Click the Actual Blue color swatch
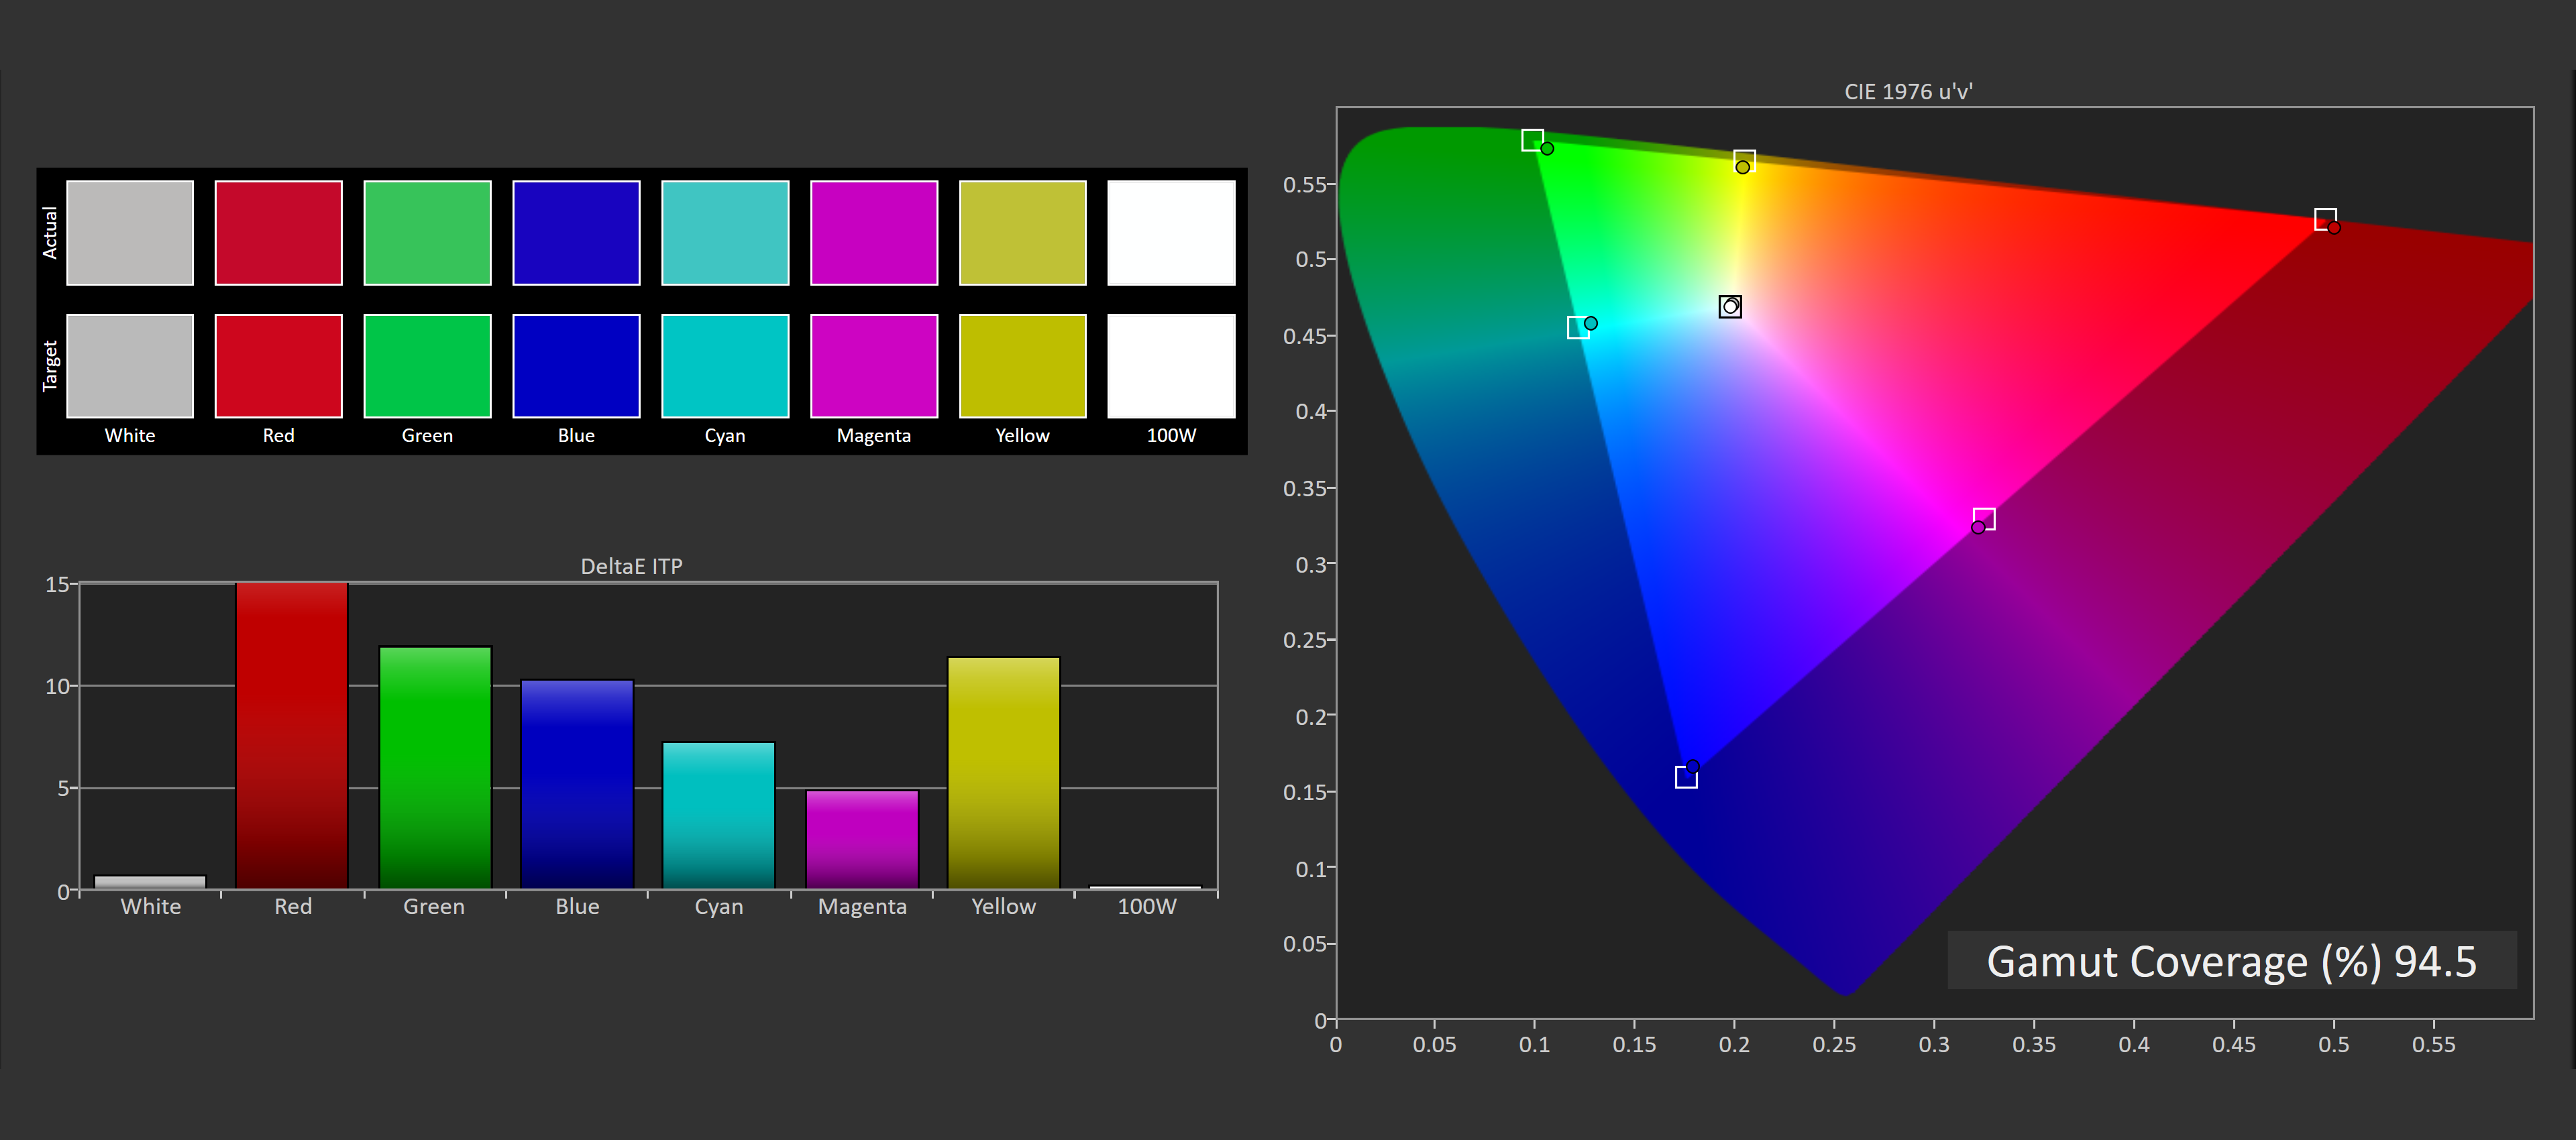The height and width of the screenshot is (1140, 2576). click(x=576, y=232)
